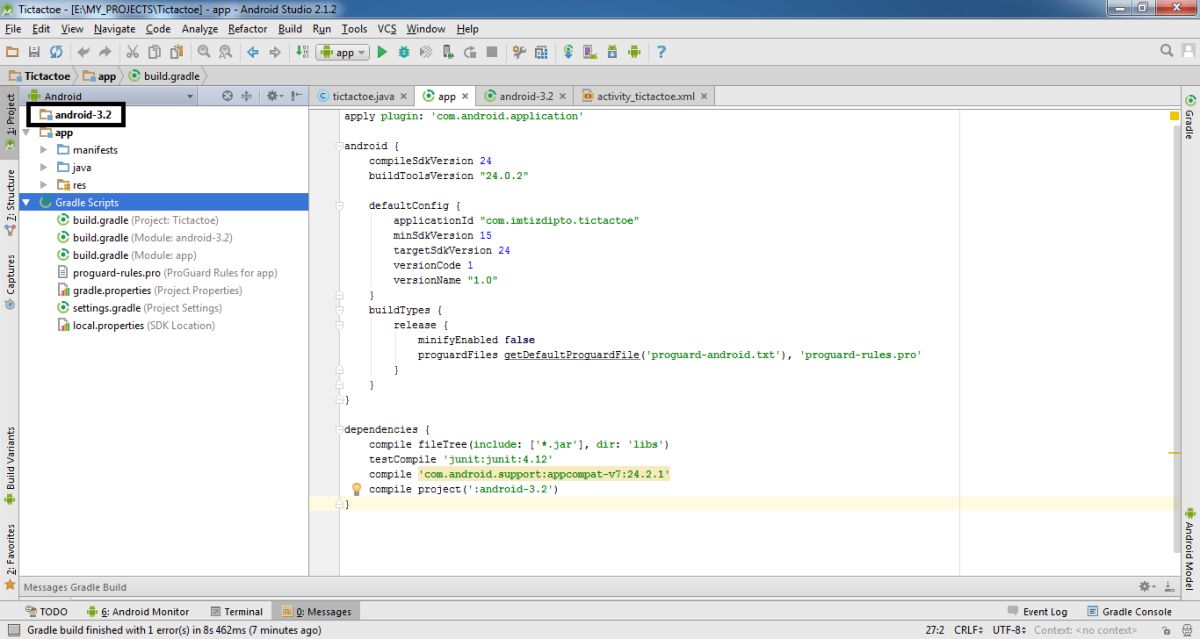Toggle the Gradle Console tool window
The image size is (1200, 639).
tap(1130, 611)
